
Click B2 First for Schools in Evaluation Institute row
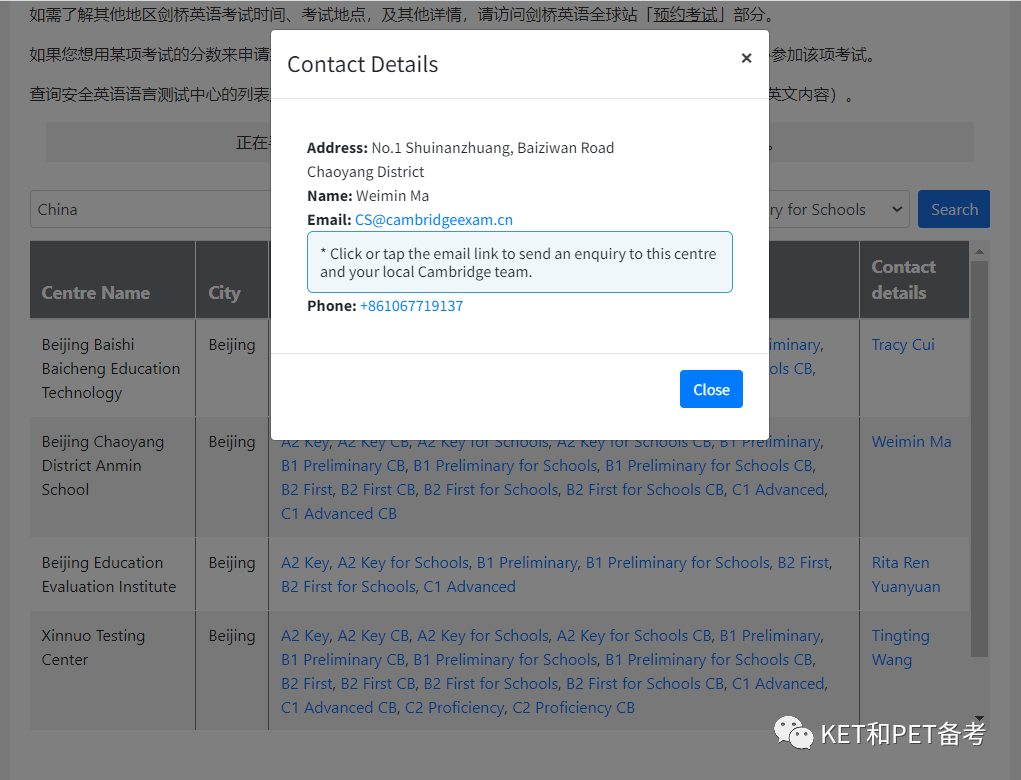[x=348, y=587]
